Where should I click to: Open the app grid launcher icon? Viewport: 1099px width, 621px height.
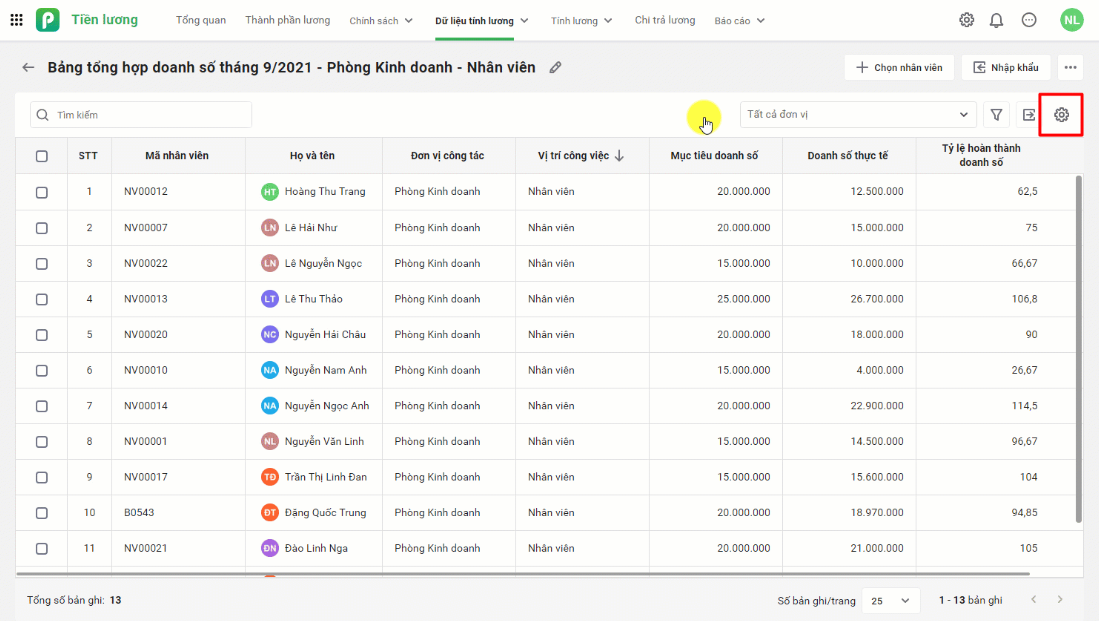(16, 20)
